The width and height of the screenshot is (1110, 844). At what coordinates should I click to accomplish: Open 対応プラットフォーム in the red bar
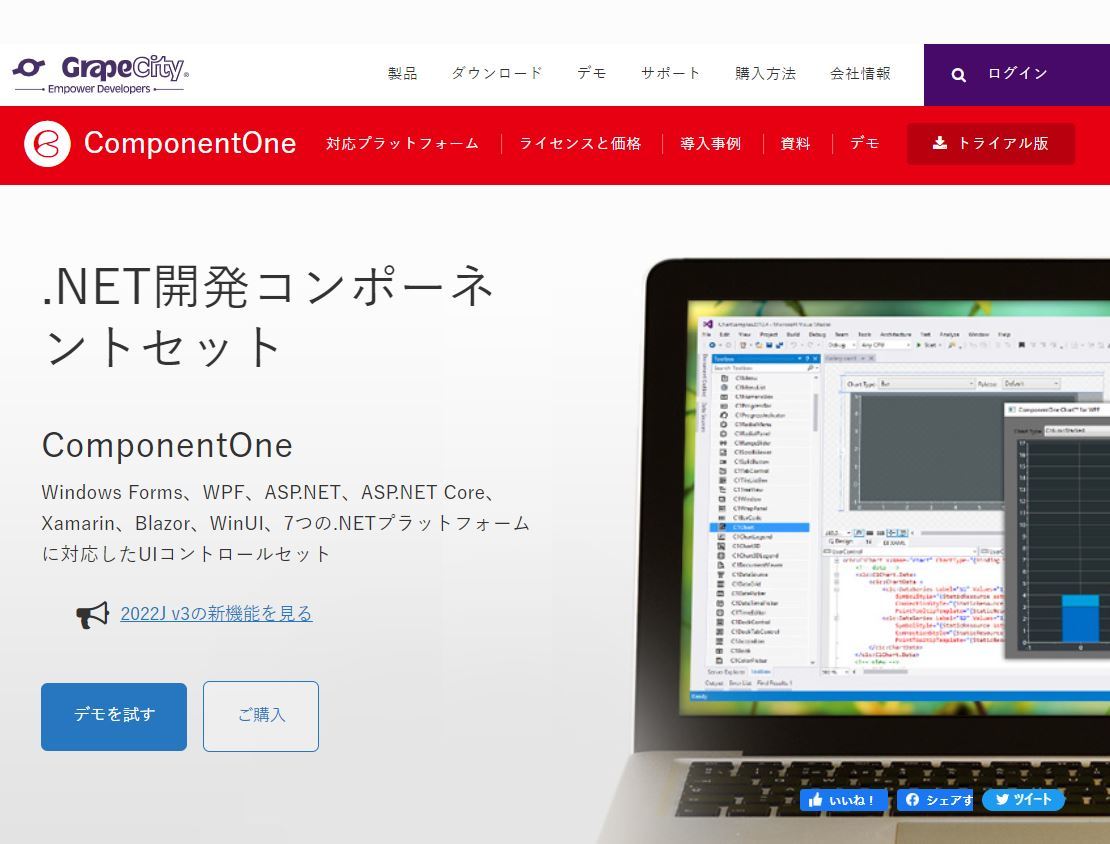coord(402,144)
